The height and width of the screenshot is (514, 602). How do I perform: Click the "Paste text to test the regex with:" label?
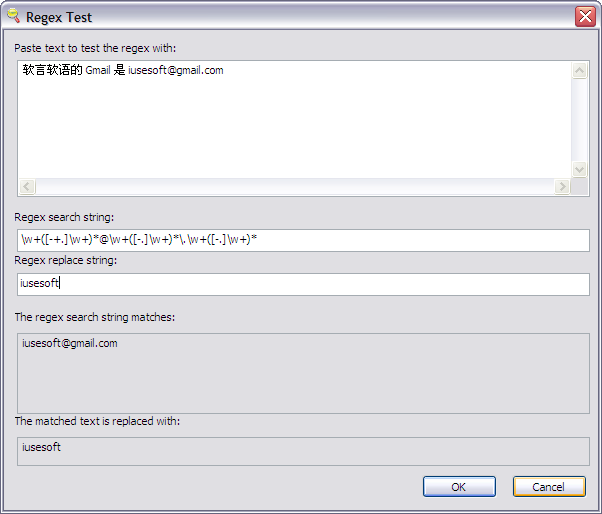[x=95, y=48]
